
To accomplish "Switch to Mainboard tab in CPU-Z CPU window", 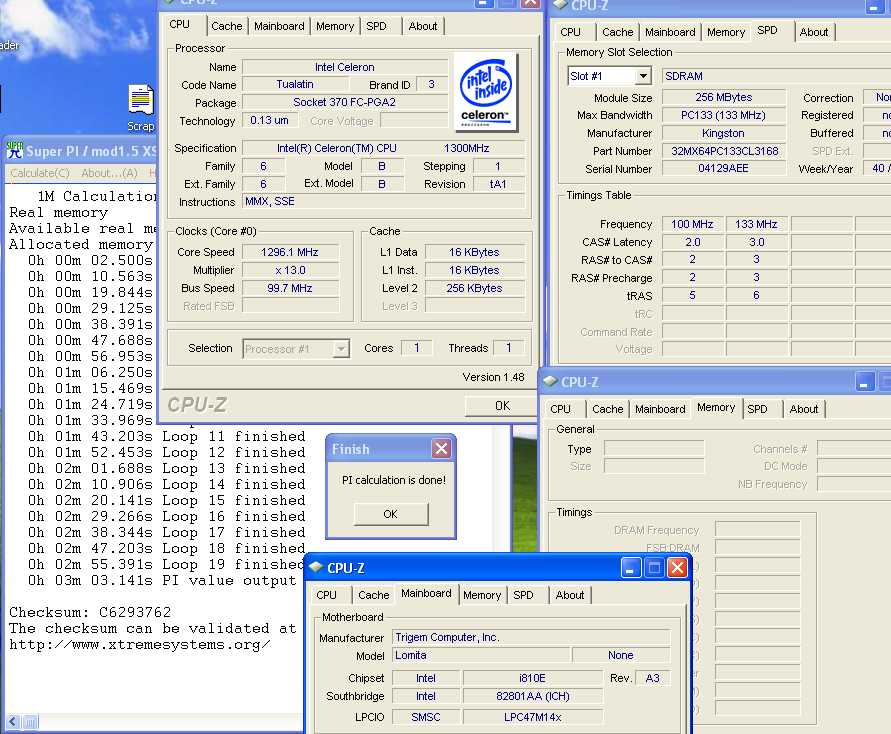I will coord(279,26).
